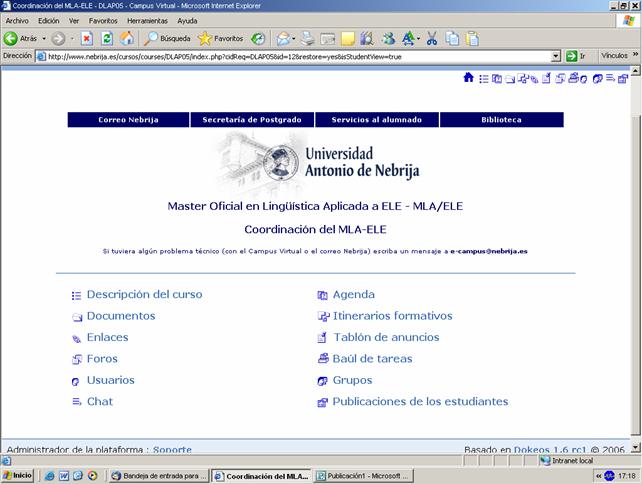Image resolution: width=642 pixels, height=484 pixels.
Task: Click the e-campus@nebrija.es email link
Action: pyautogui.click(x=489, y=251)
